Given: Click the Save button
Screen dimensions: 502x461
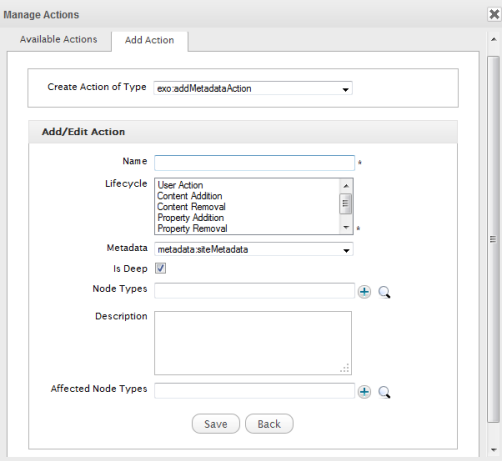Looking at the screenshot, I should pyautogui.click(x=216, y=424).
